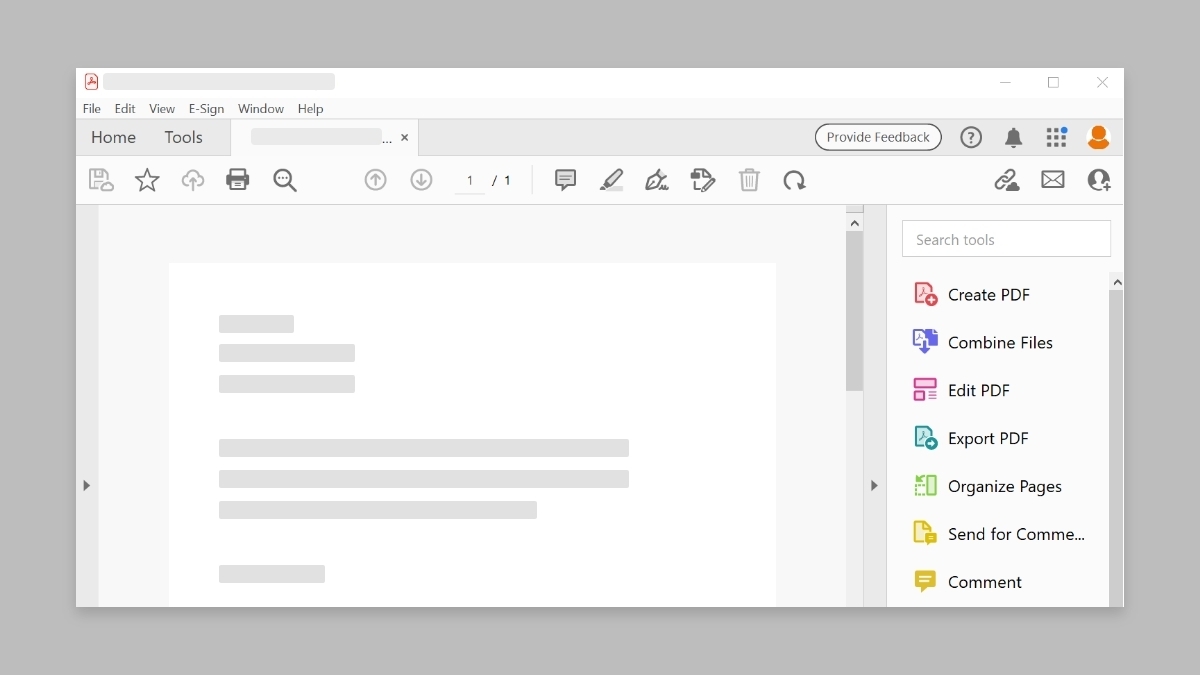Viewport: 1200px width, 675px height.
Task: Open the notifications bell
Action: (x=1013, y=137)
